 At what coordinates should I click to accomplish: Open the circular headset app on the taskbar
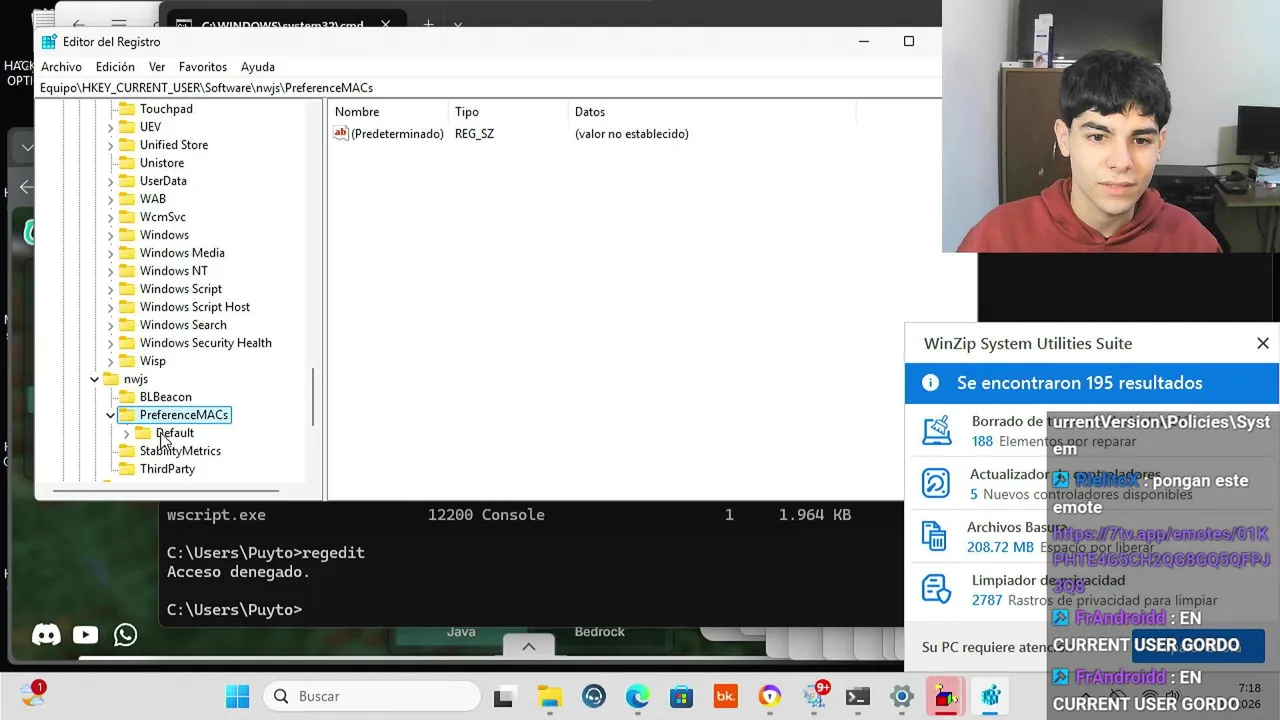(593, 697)
